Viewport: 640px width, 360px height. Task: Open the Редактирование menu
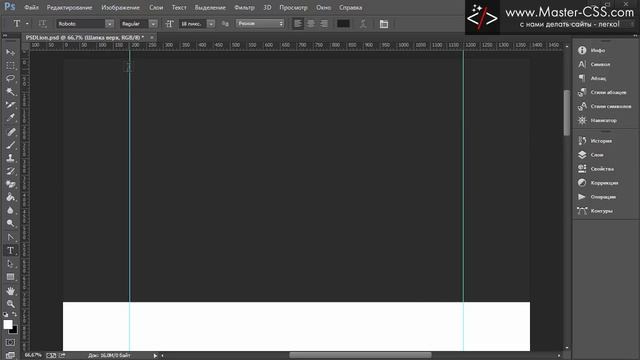pos(69,7)
